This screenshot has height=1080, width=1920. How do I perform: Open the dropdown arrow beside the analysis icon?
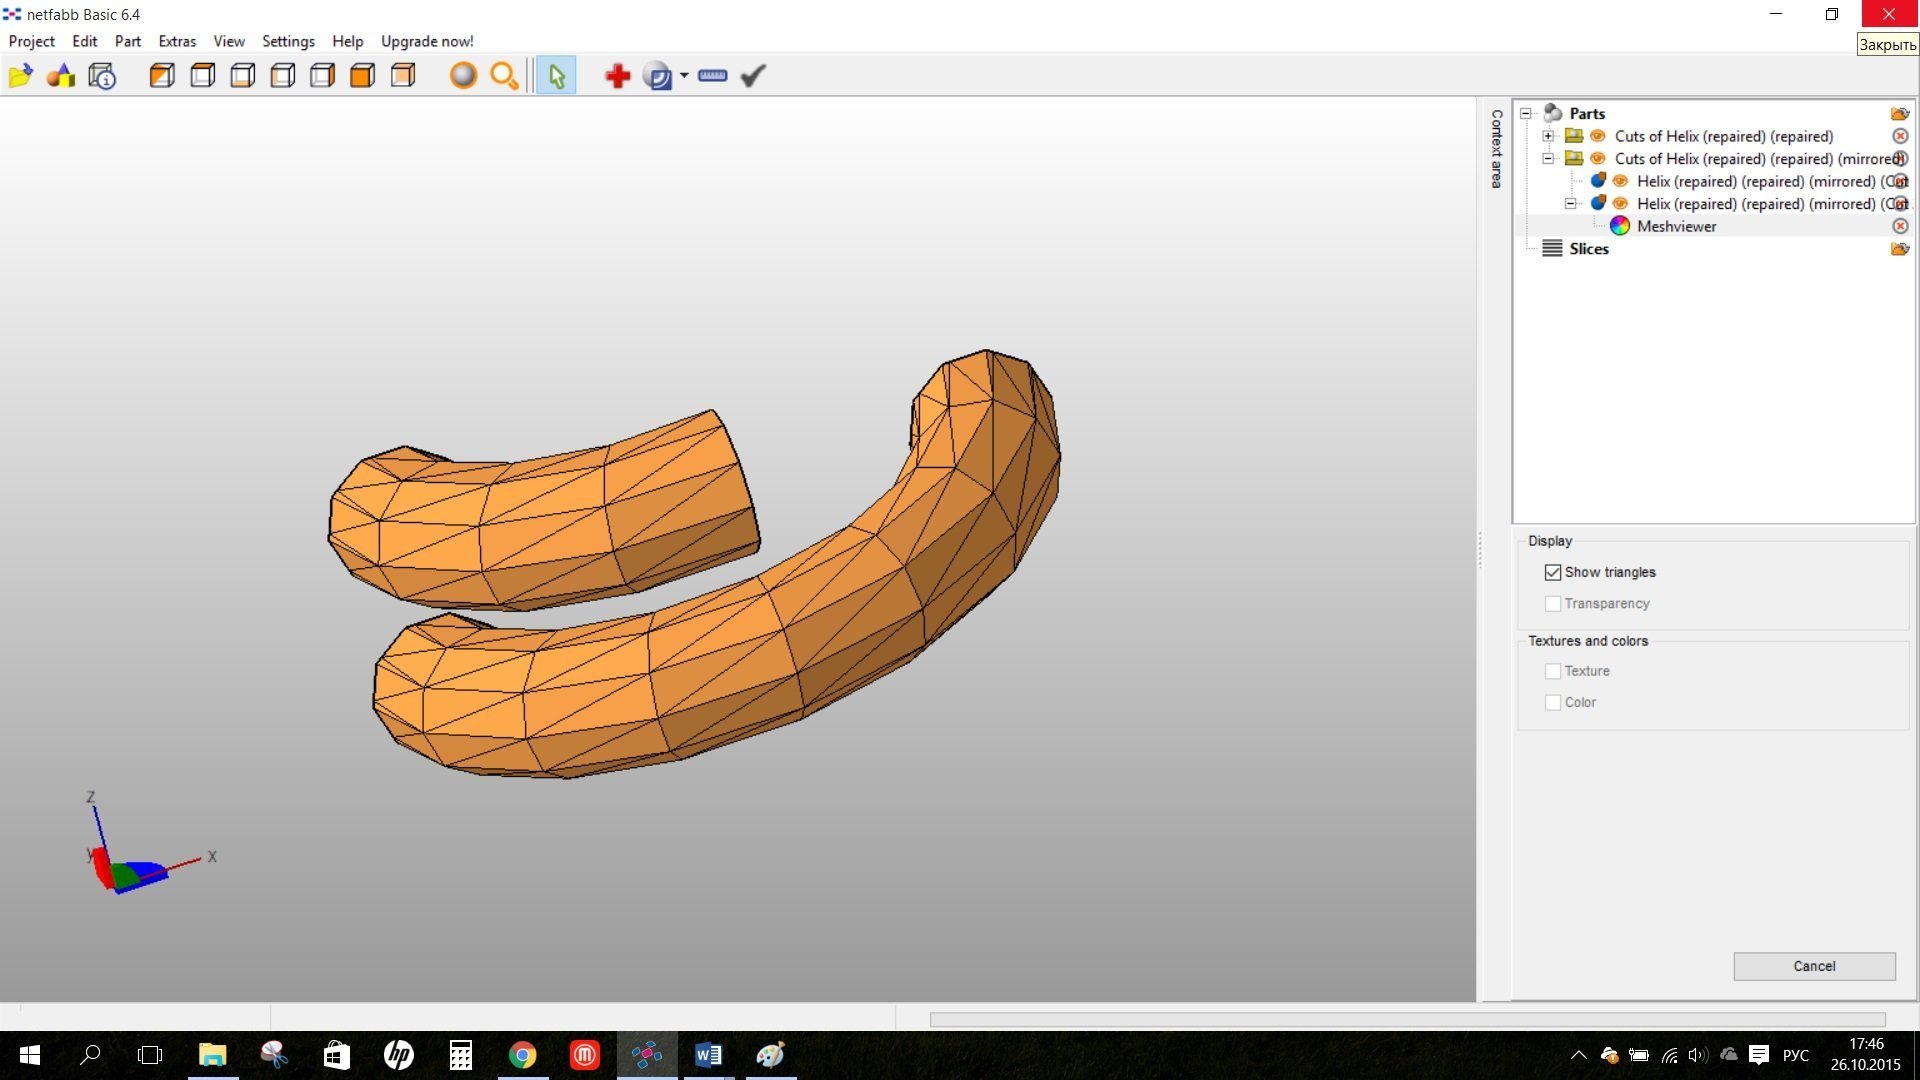(684, 76)
